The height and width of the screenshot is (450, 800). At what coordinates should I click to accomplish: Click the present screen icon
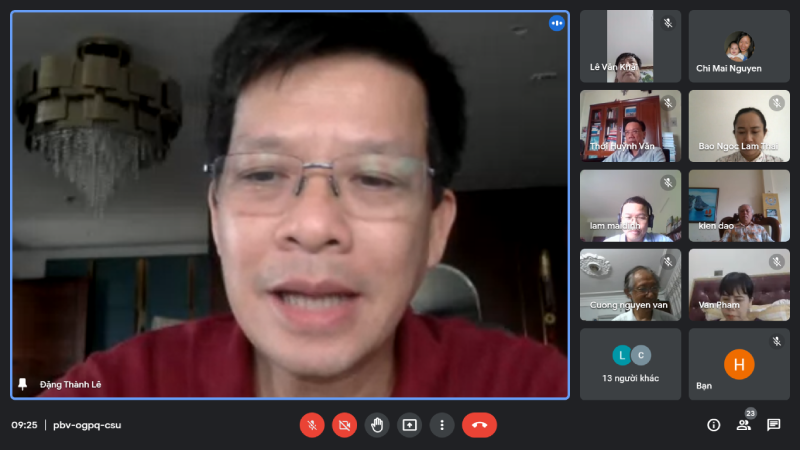pyautogui.click(x=409, y=425)
